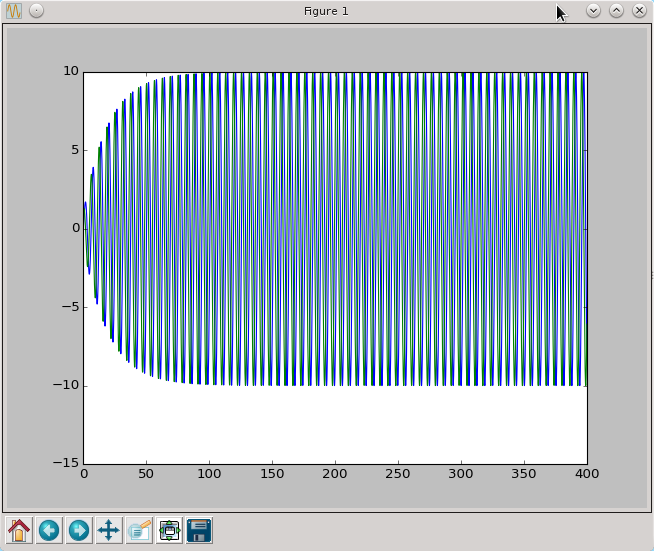654x551 pixels.
Task: Close the Figure 1 window
Action: point(638,11)
